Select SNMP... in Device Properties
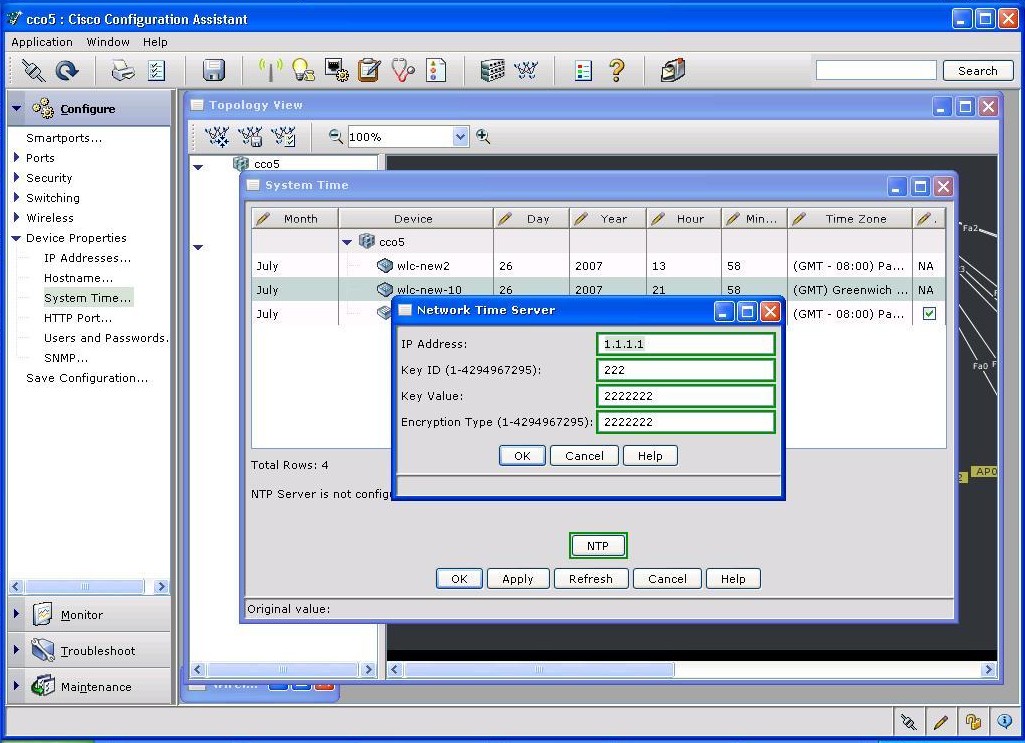Screen dimensions: 1025x743 pyautogui.click(x=66, y=358)
